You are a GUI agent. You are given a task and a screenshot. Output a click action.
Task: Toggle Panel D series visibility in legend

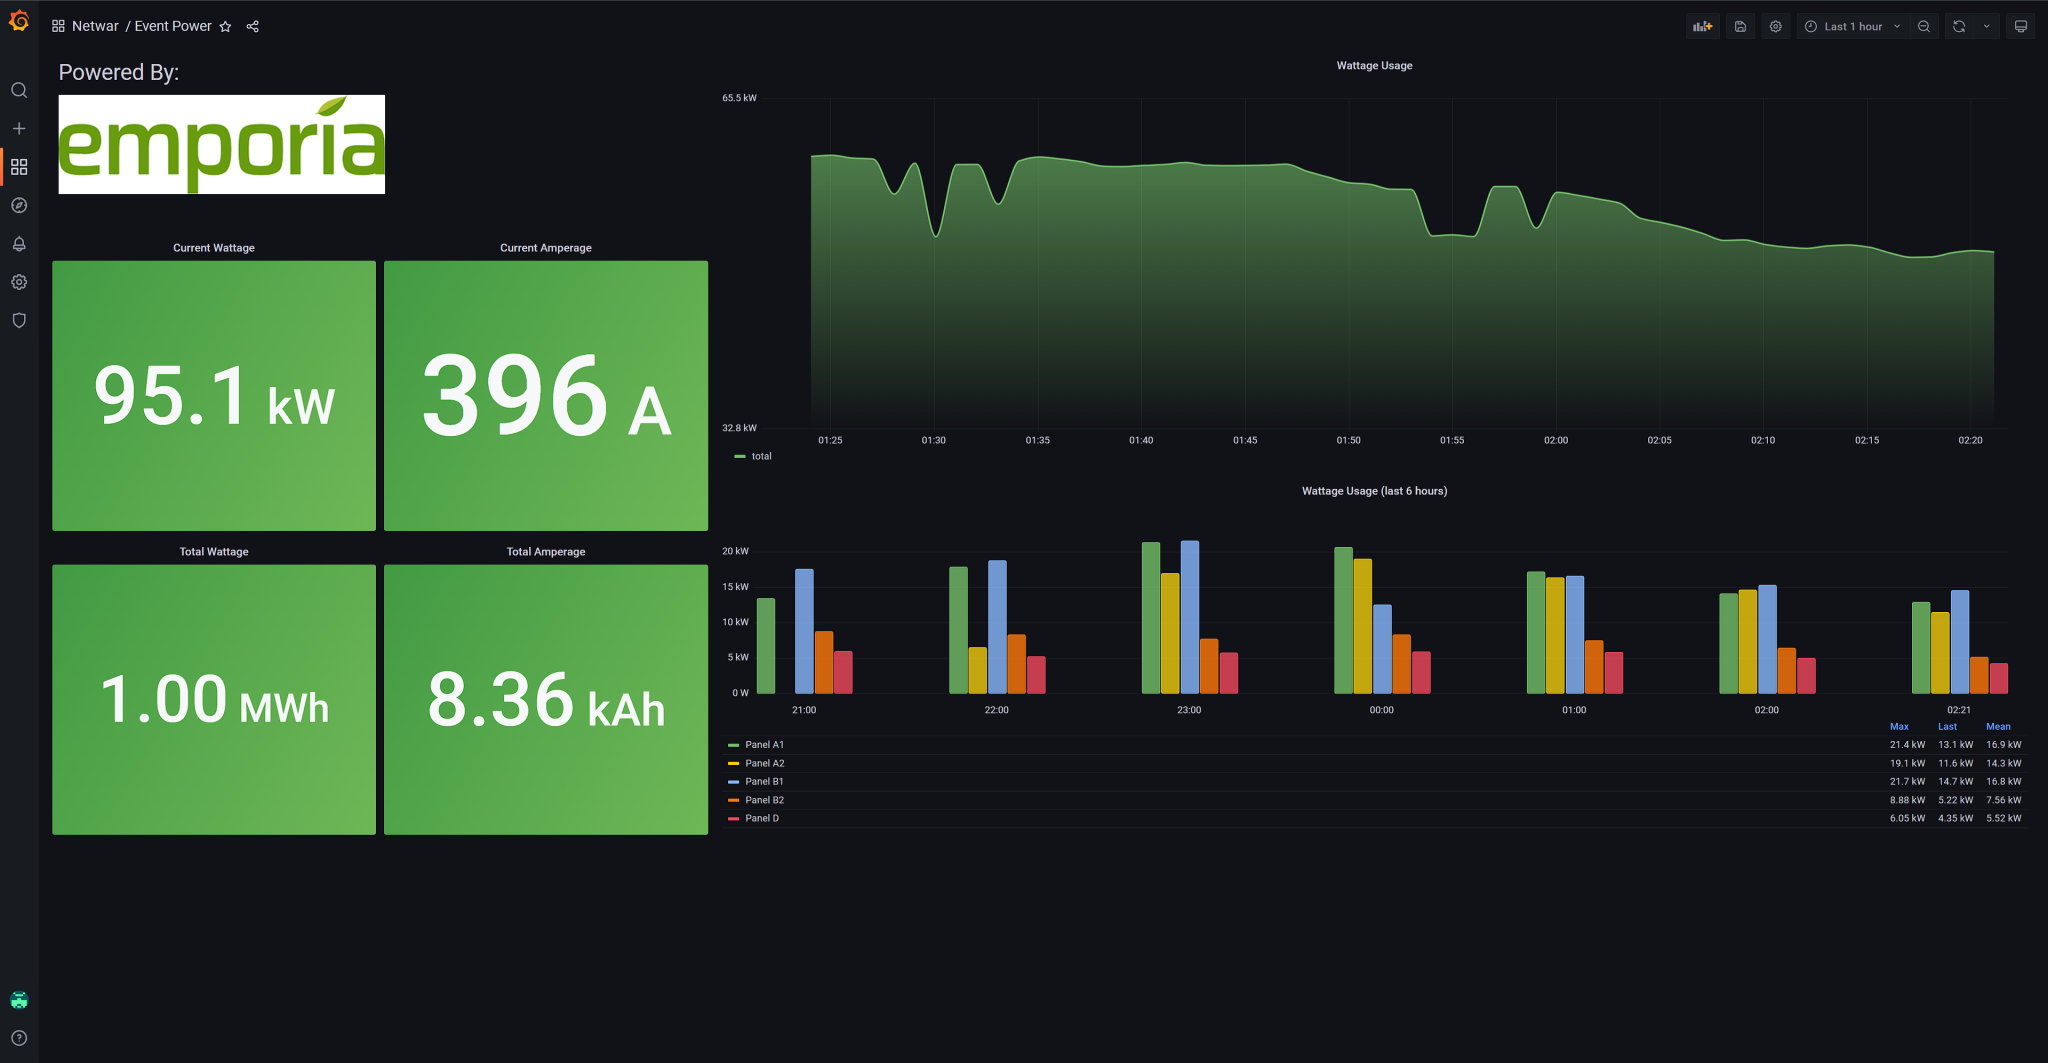pyautogui.click(x=761, y=819)
